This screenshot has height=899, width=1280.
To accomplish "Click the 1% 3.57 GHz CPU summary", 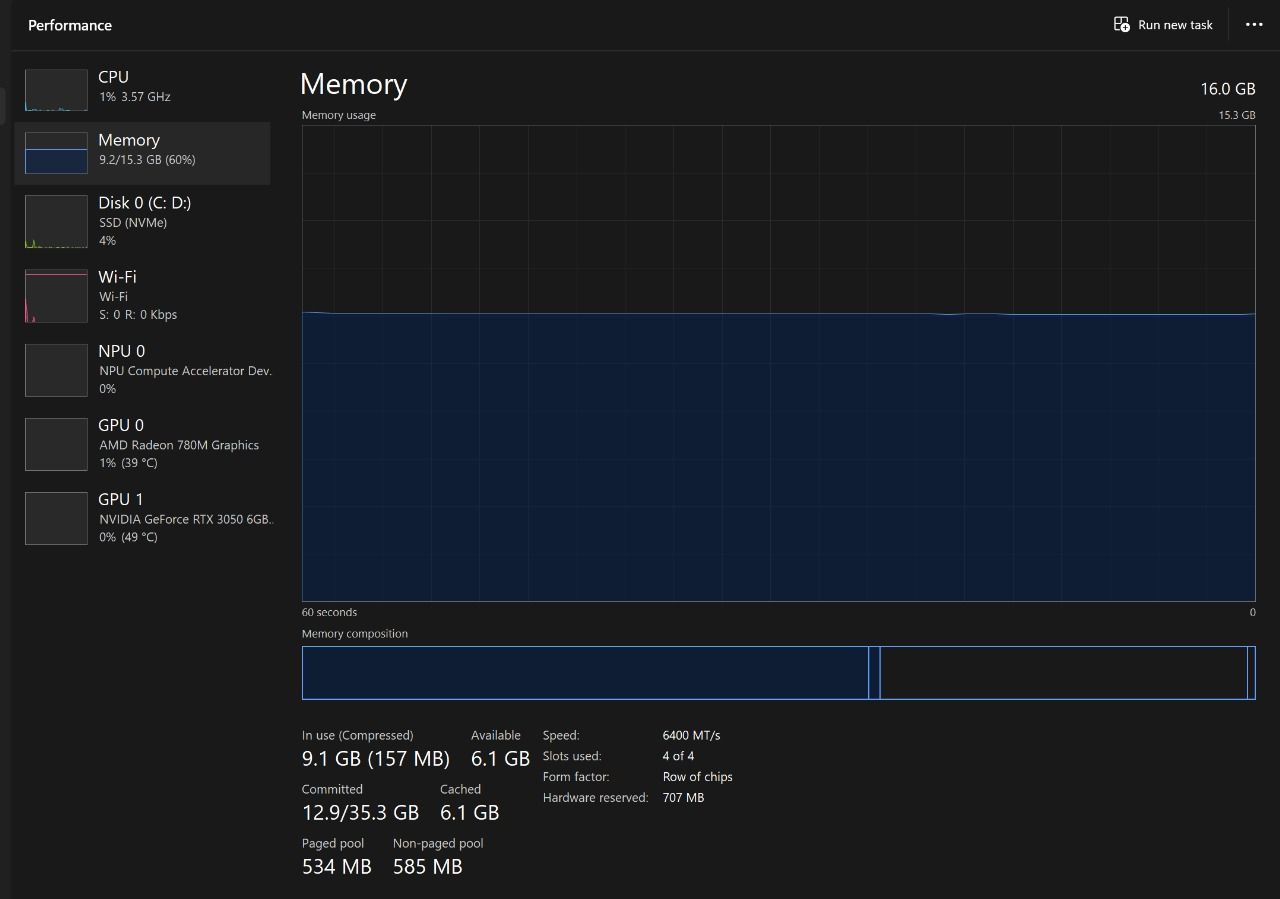I will 135,97.
